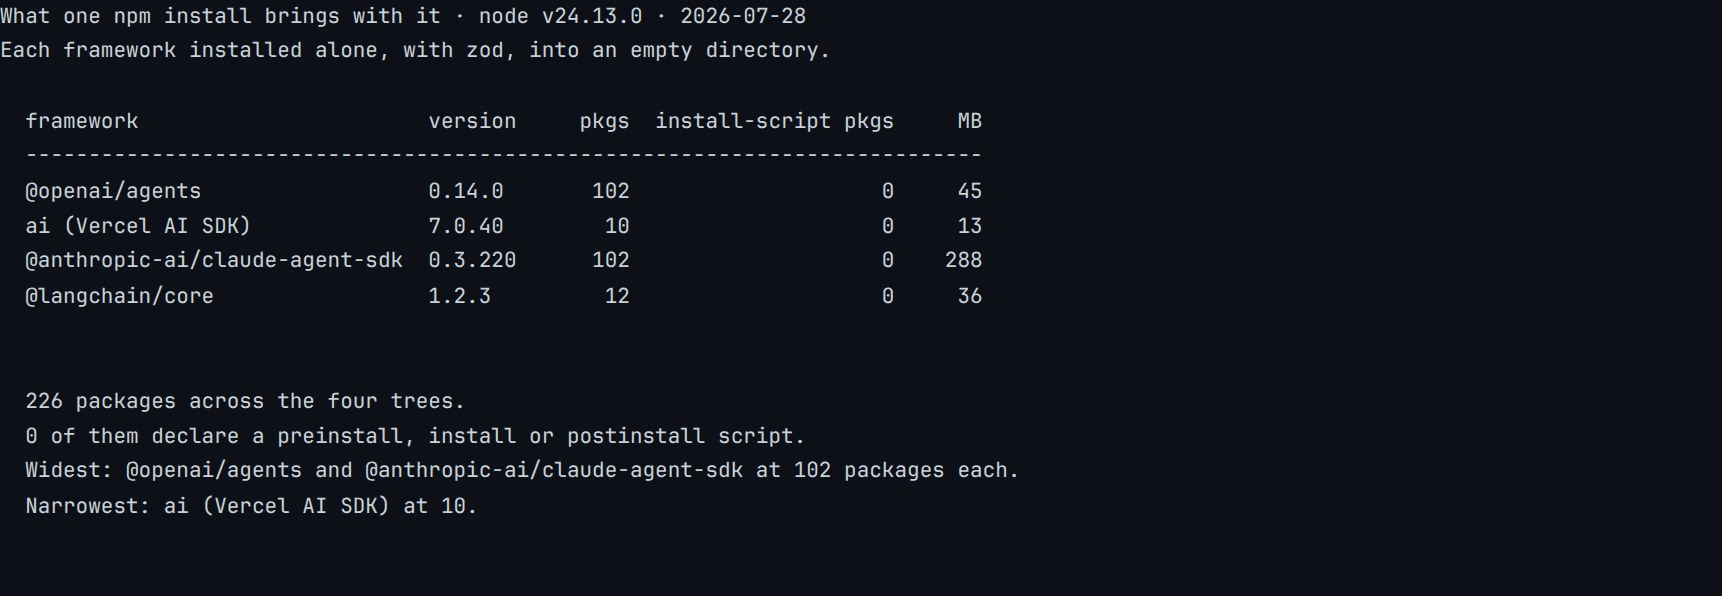
Task: Click pkgs count '102' in claude-agent-sdk row
Action: tap(611, 260)
